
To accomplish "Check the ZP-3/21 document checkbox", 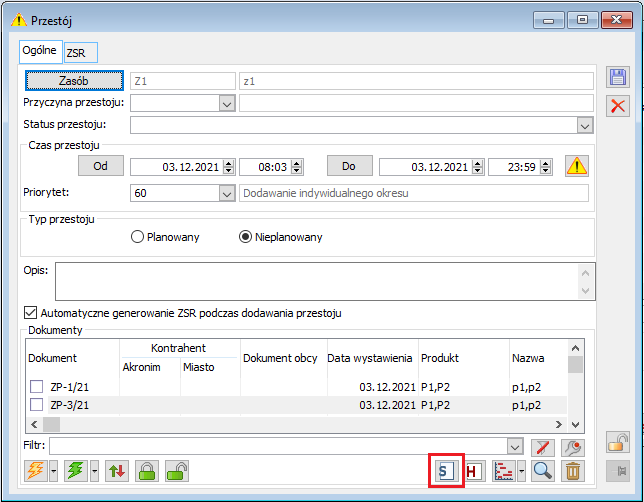I will pos(37,405).
